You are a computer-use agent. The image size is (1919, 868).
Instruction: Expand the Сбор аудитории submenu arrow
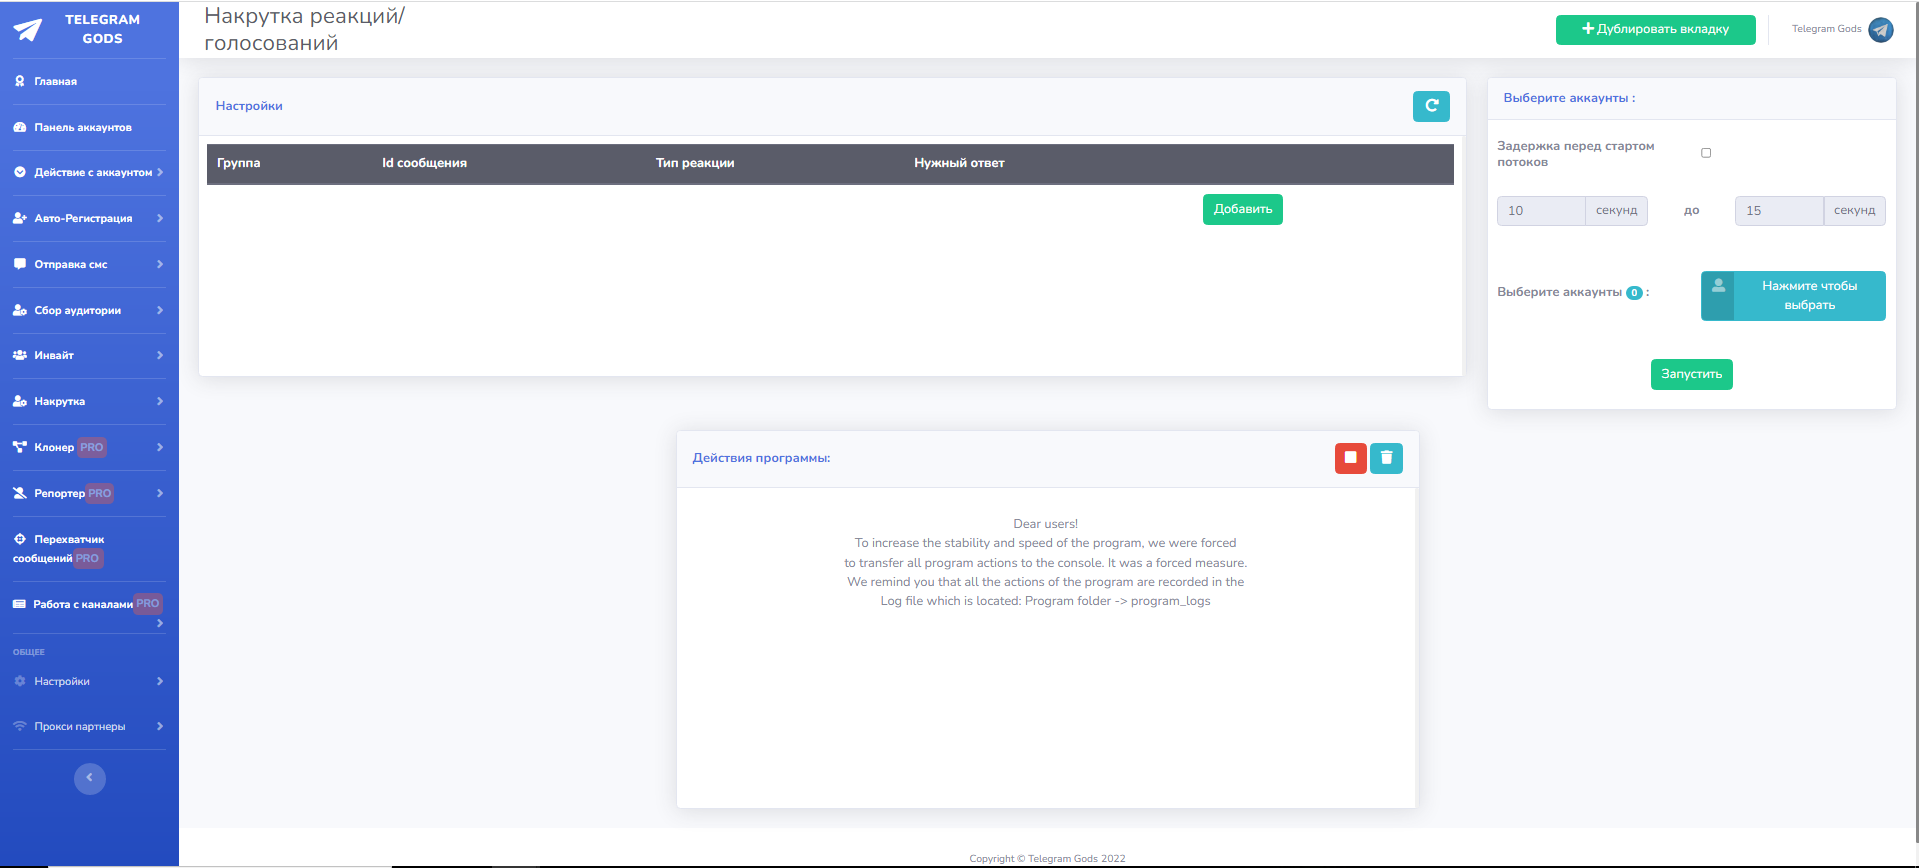(160, 310)
